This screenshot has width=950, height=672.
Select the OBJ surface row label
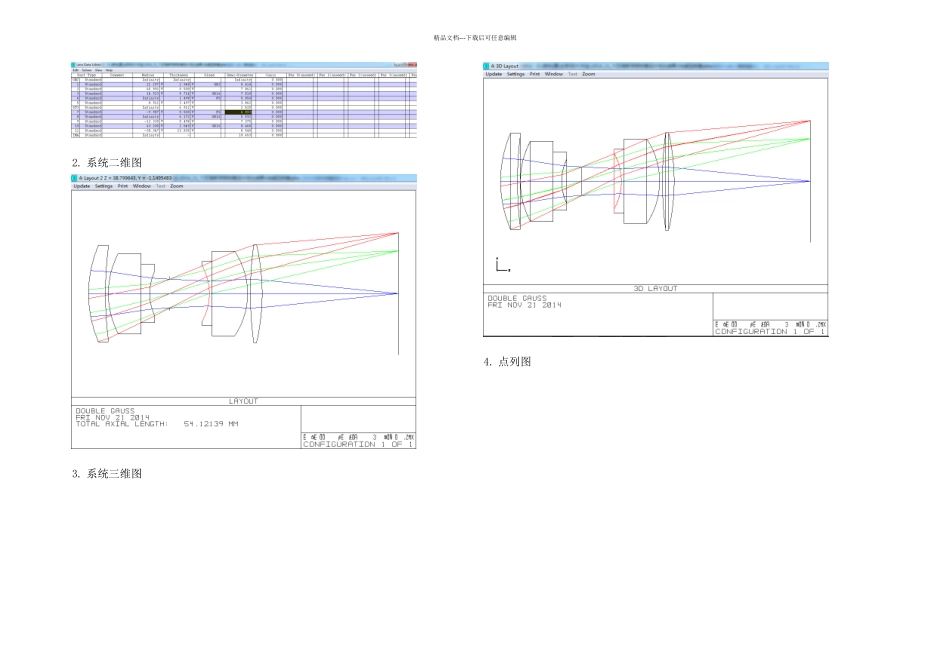point(75,80)
